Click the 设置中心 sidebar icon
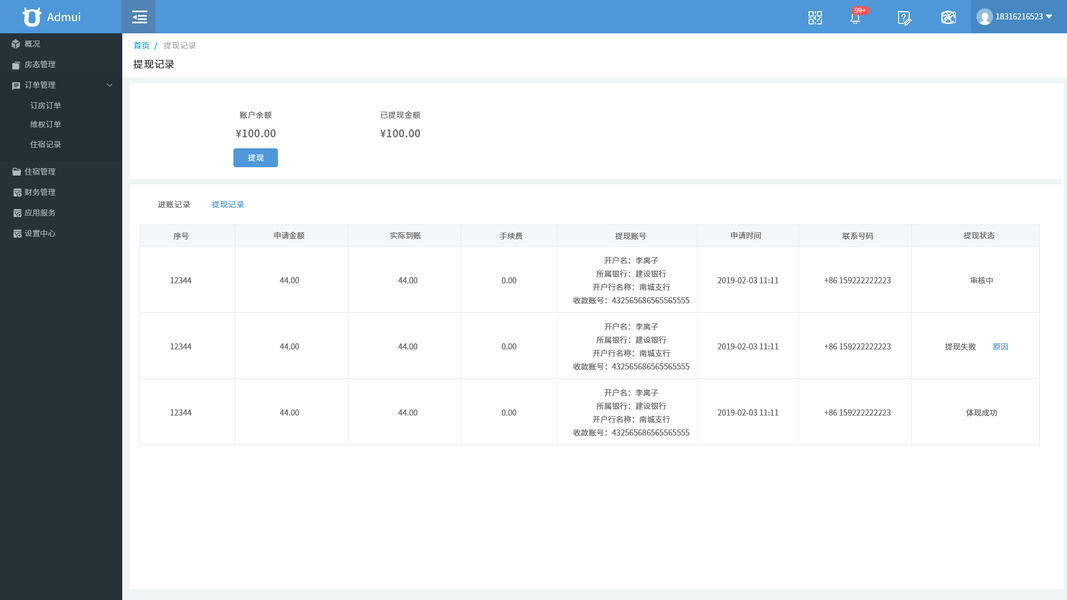 (x=17, y=233)
